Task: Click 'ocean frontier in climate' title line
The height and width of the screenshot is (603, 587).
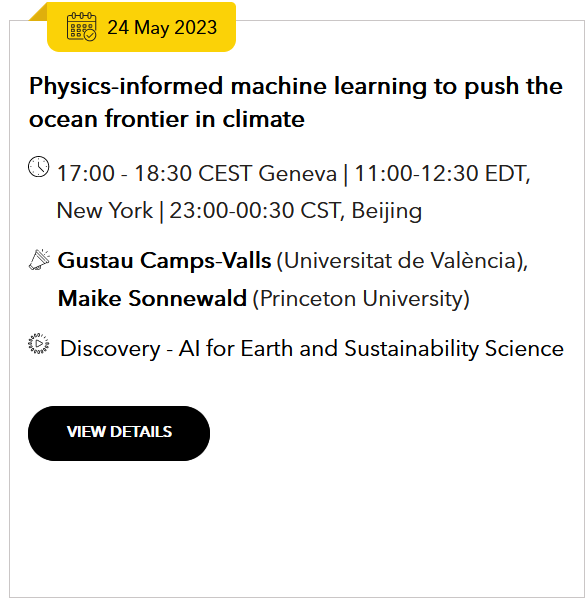Action: (167, 119)
